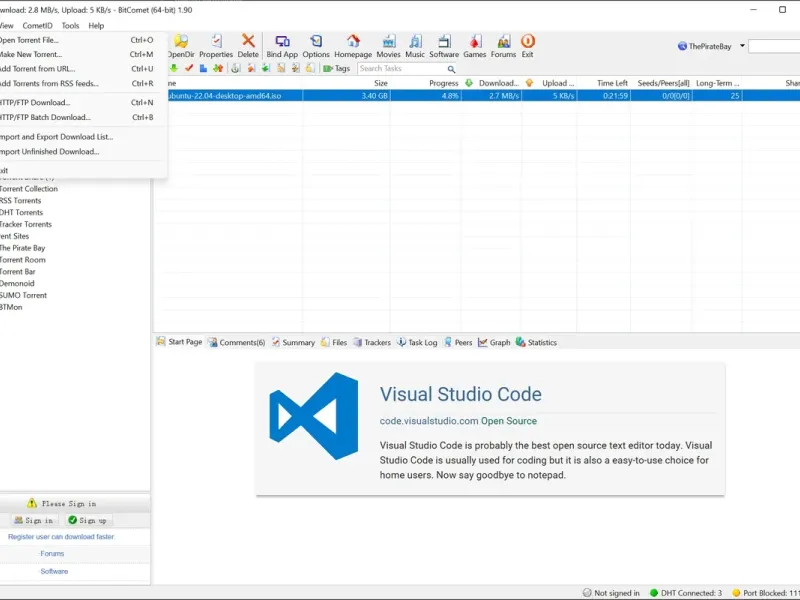The width and height of the screenshot is (800, 600).
Task: Delete the selected task via toolbar
Action: click(248, 46)
